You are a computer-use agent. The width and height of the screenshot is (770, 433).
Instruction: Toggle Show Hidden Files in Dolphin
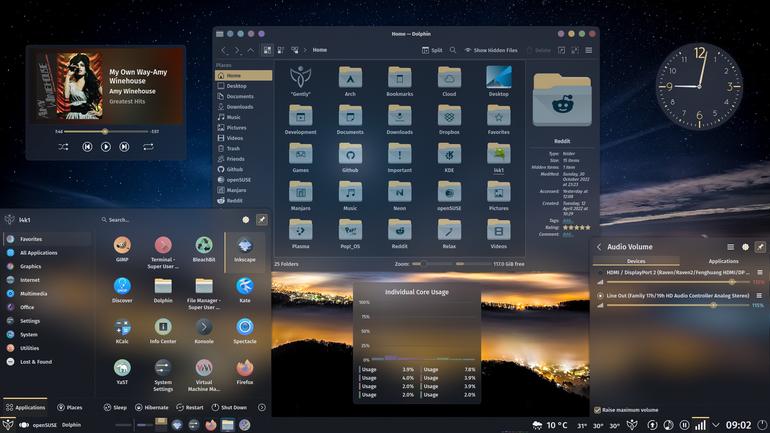coord(491,50)
